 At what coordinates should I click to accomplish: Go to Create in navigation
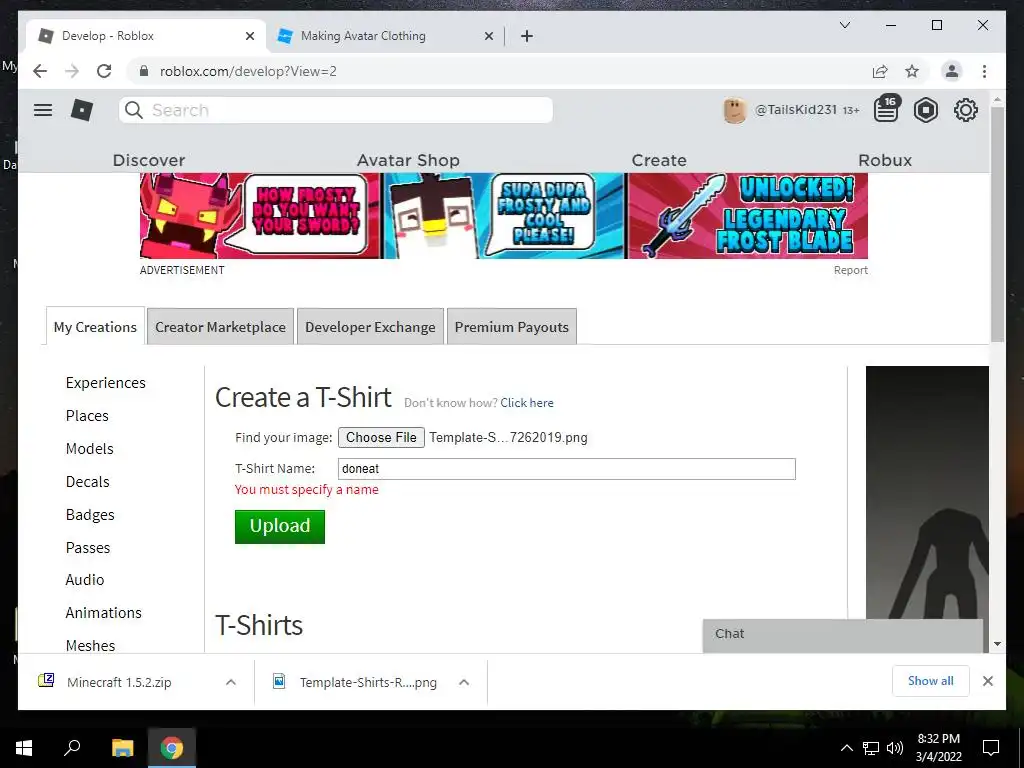click(x=659, y=160)
